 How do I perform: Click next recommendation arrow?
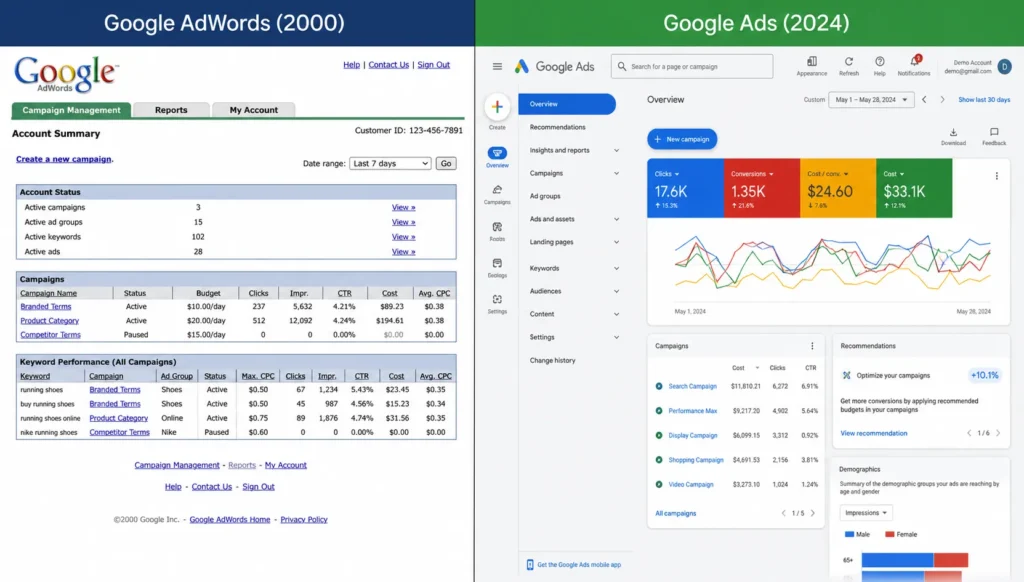pyautogui.click(x=999, y=433)
